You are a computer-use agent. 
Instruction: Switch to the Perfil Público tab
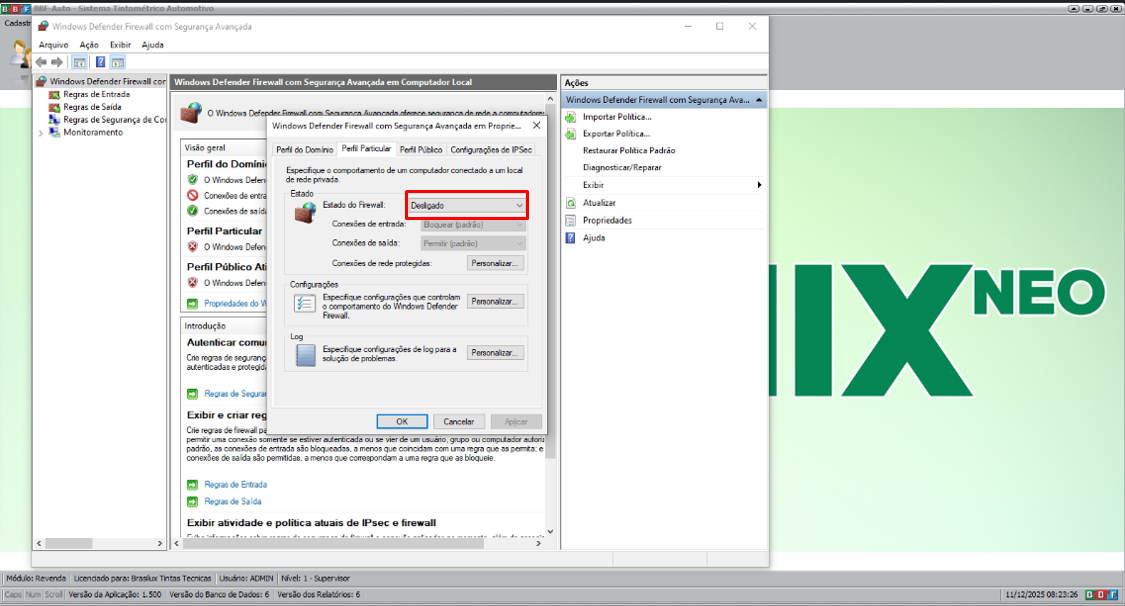tap(420, 149)
